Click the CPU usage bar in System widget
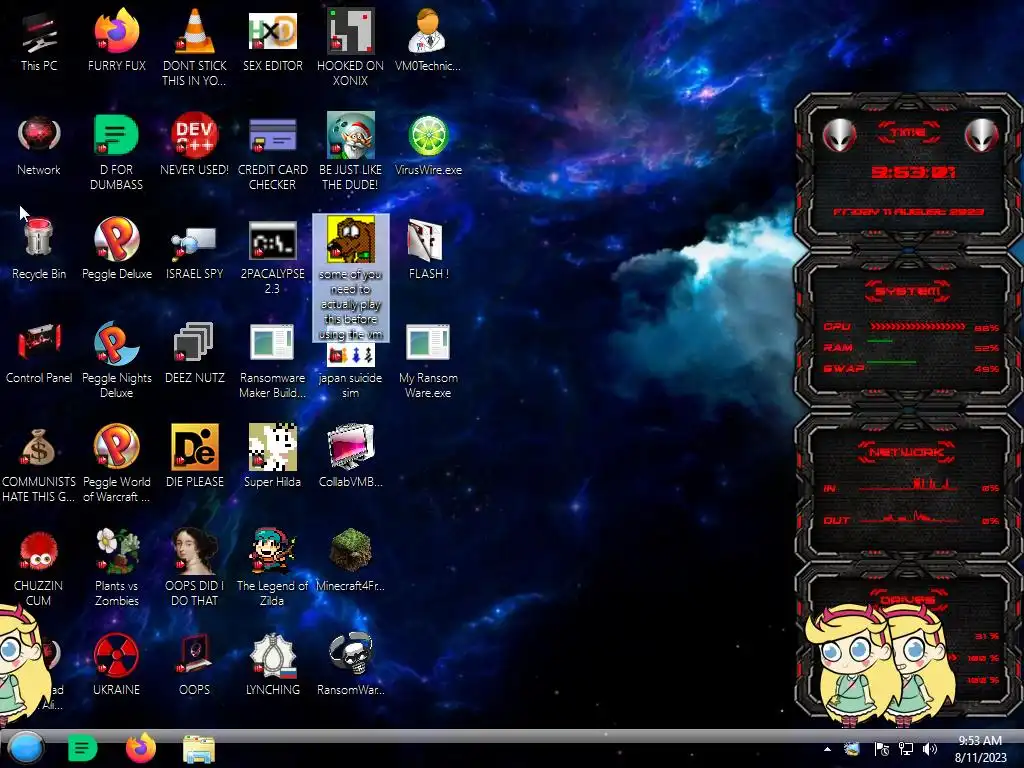 (x=917, y=327)
